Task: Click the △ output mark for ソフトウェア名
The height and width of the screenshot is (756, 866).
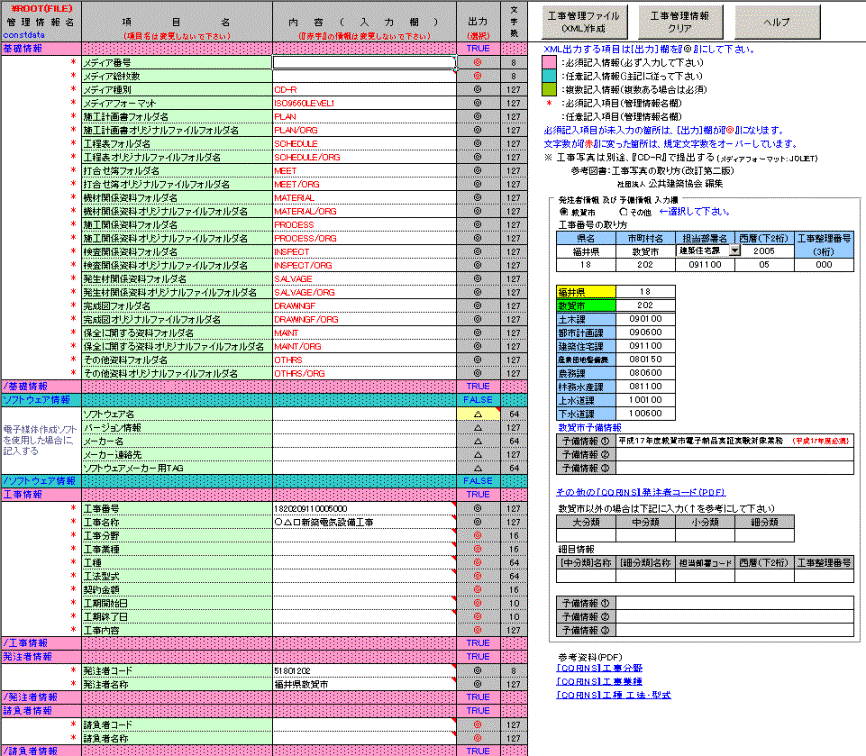Action: point(478,414)
